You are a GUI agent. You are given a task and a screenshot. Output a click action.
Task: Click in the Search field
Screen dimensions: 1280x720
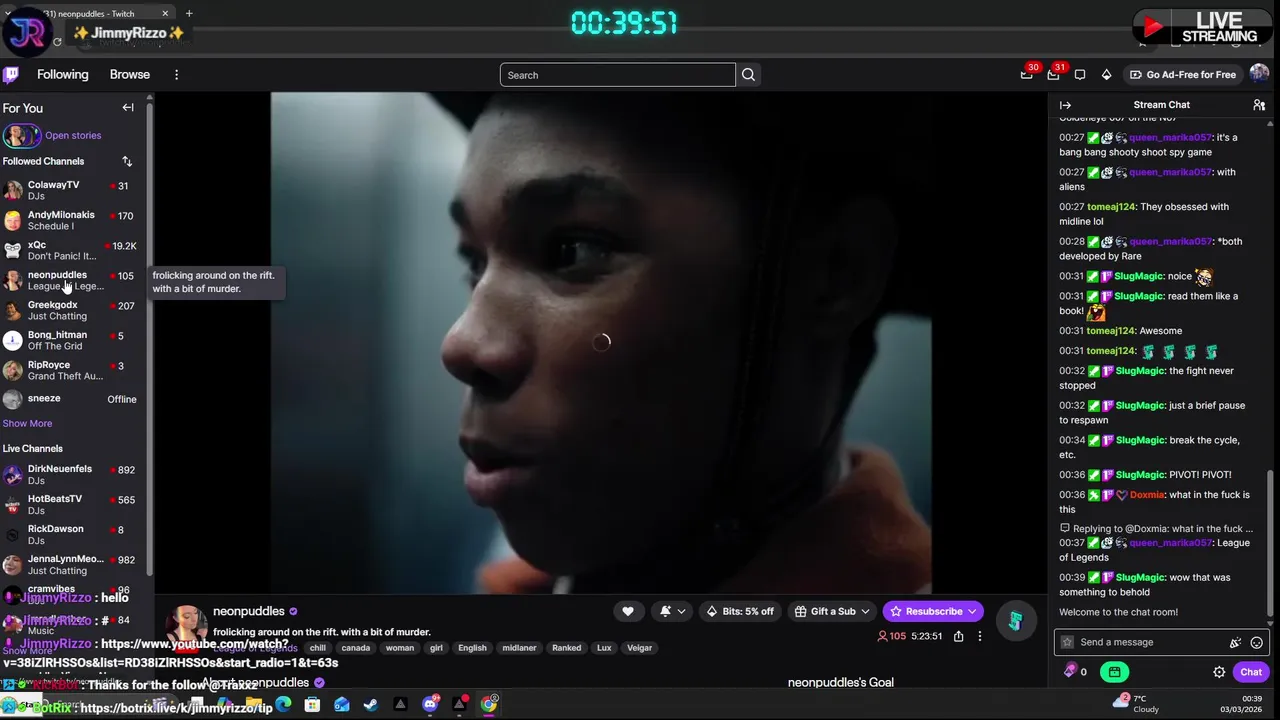[618, 74]
